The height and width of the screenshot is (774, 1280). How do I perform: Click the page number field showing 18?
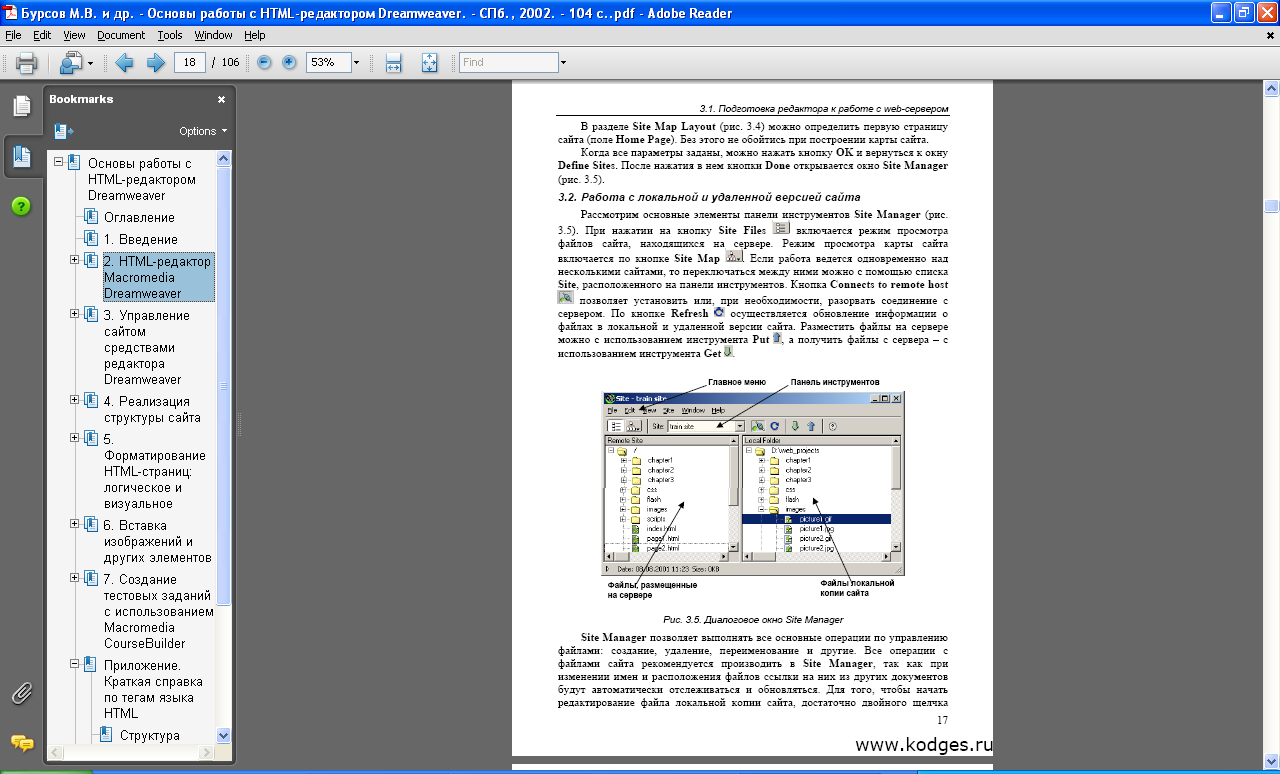pos(189,62)
